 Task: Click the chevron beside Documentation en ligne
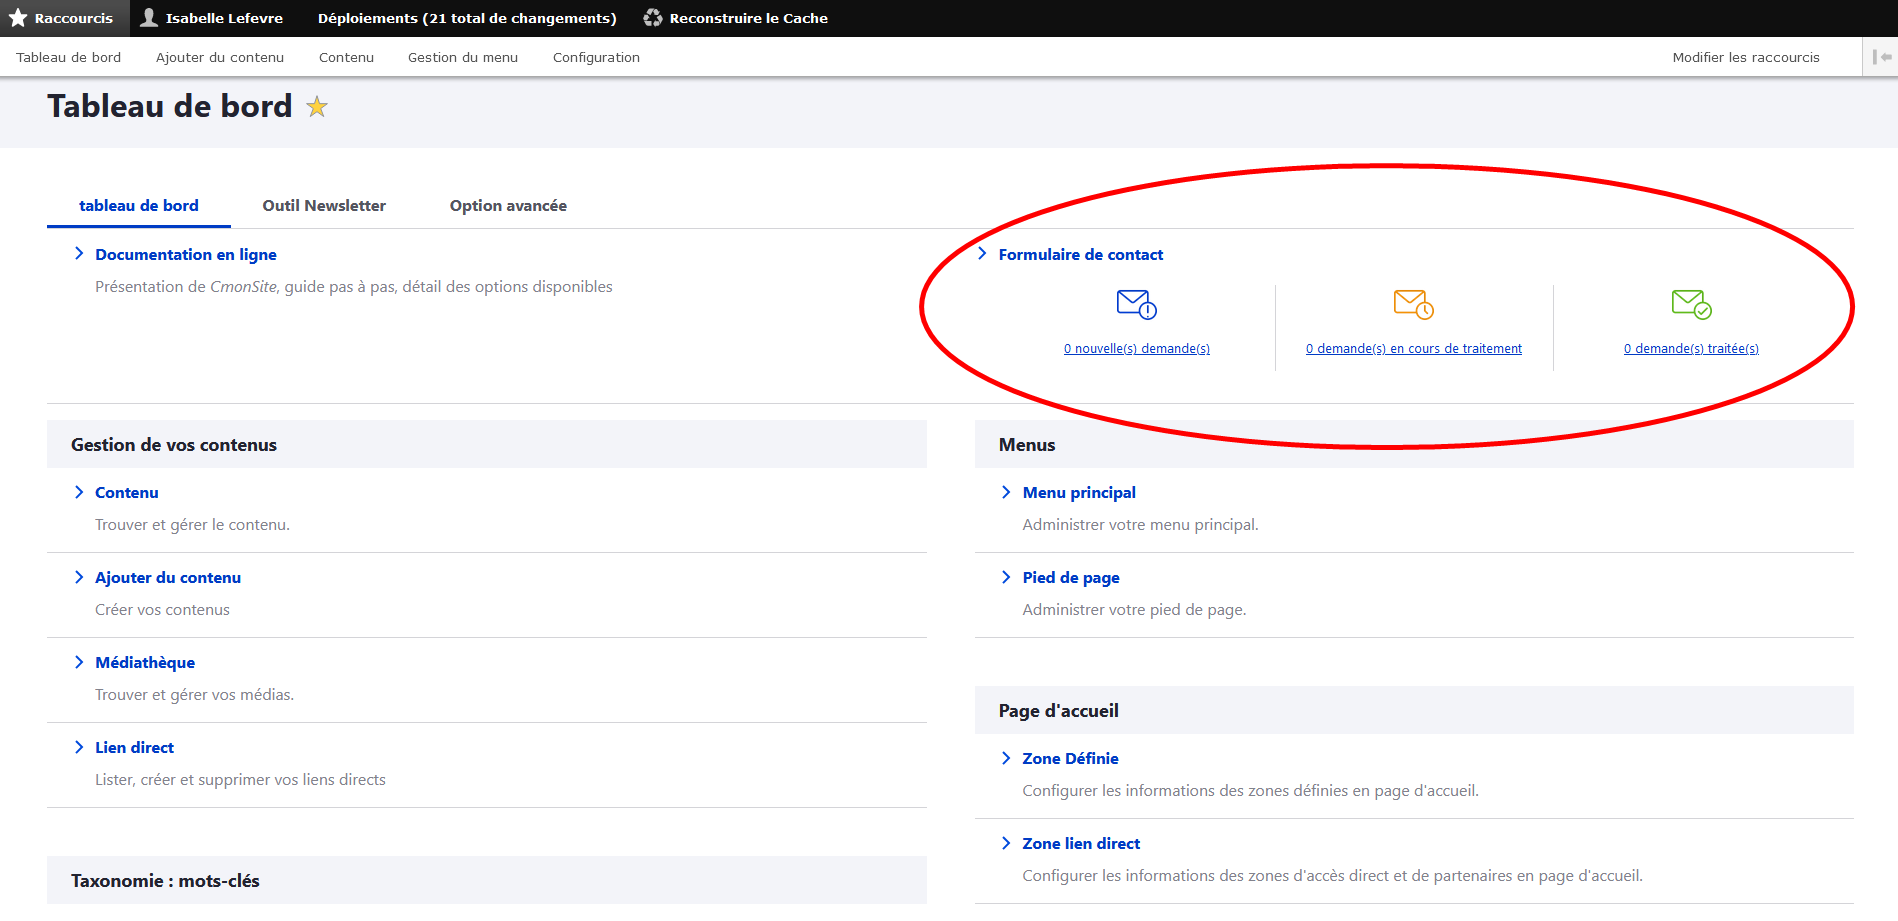click(79, 254)
